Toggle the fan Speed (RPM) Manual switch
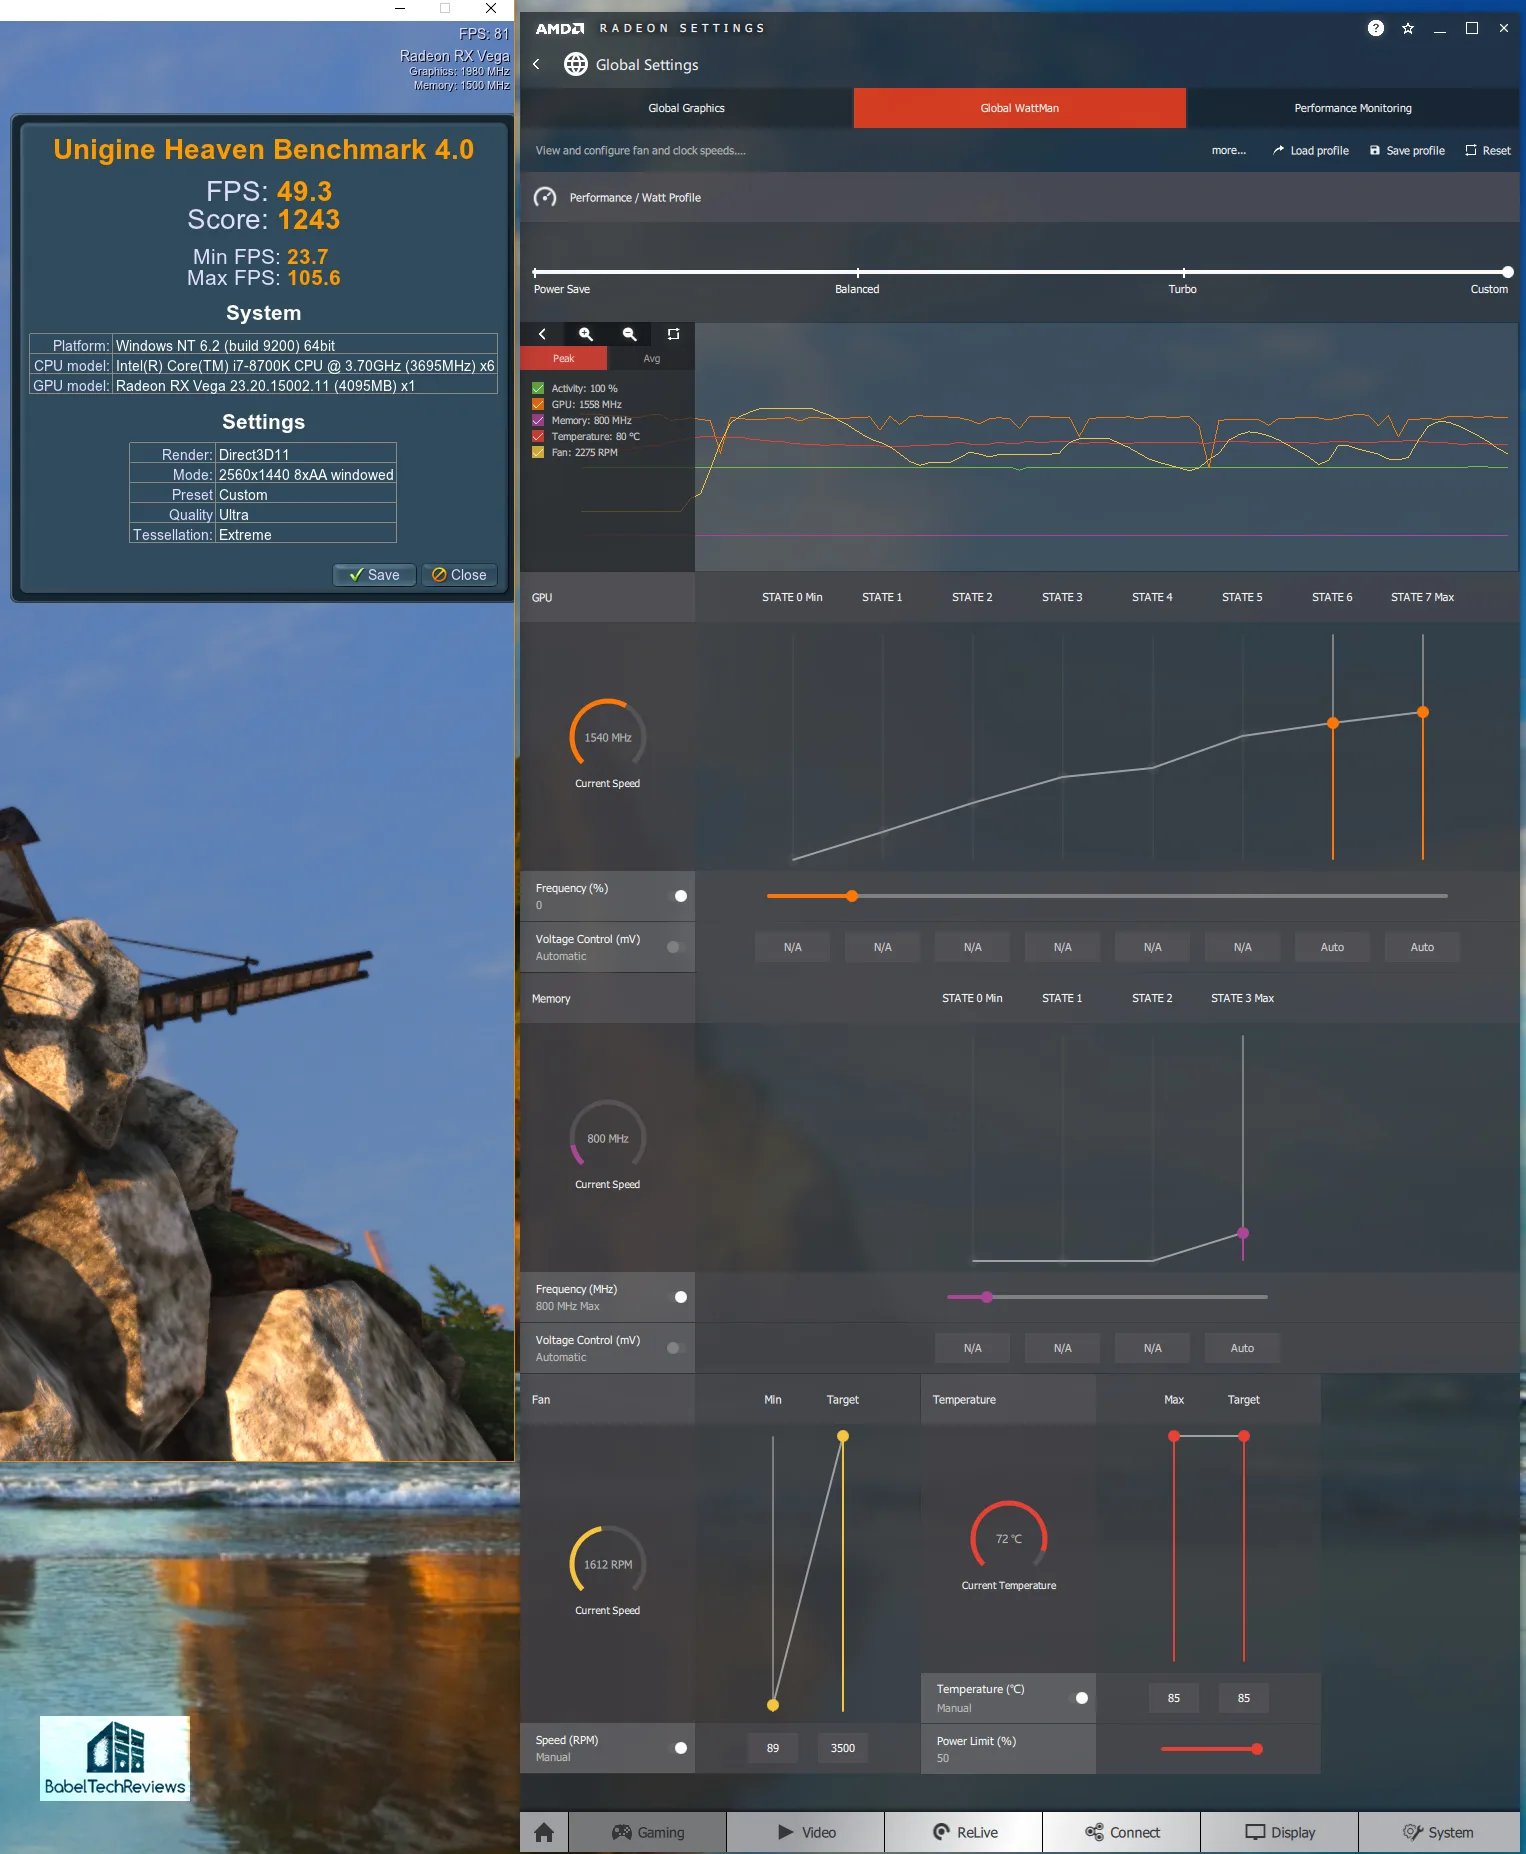The width and height of the screenshot is (1526, 1854). pos(677,1748)
